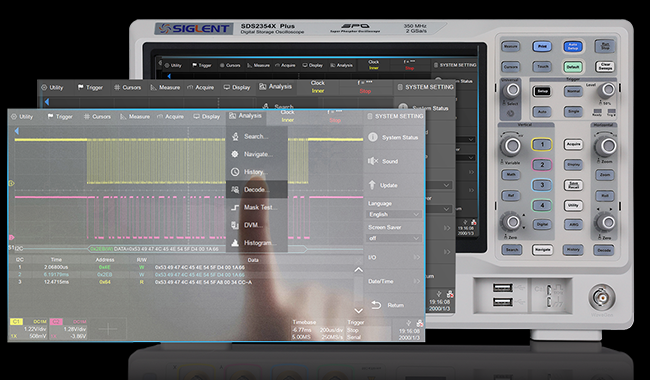Open the Trigger info box at bottom of front screen
Viewport: 650px width, 380px height.
pyautogui.click(x=368, y=329)
